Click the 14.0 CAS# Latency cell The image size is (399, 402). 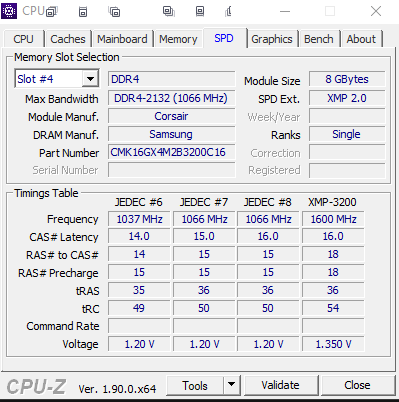pos(139,236)
